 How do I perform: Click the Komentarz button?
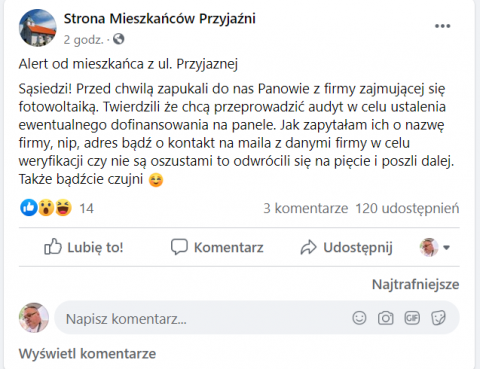217,247
